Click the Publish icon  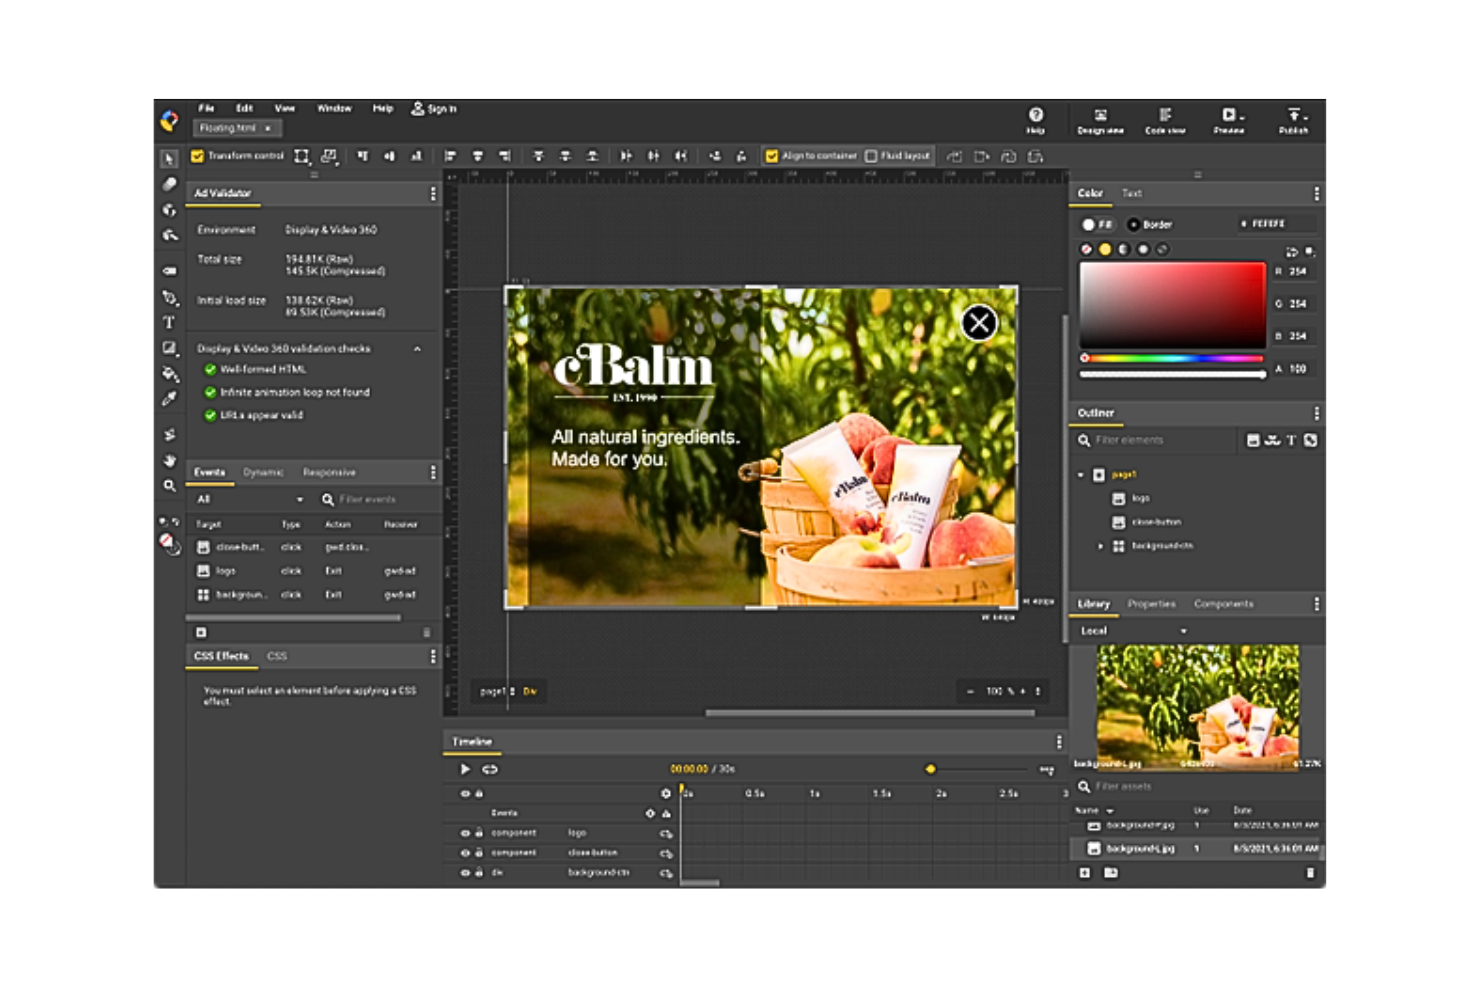coord(1293,120)
